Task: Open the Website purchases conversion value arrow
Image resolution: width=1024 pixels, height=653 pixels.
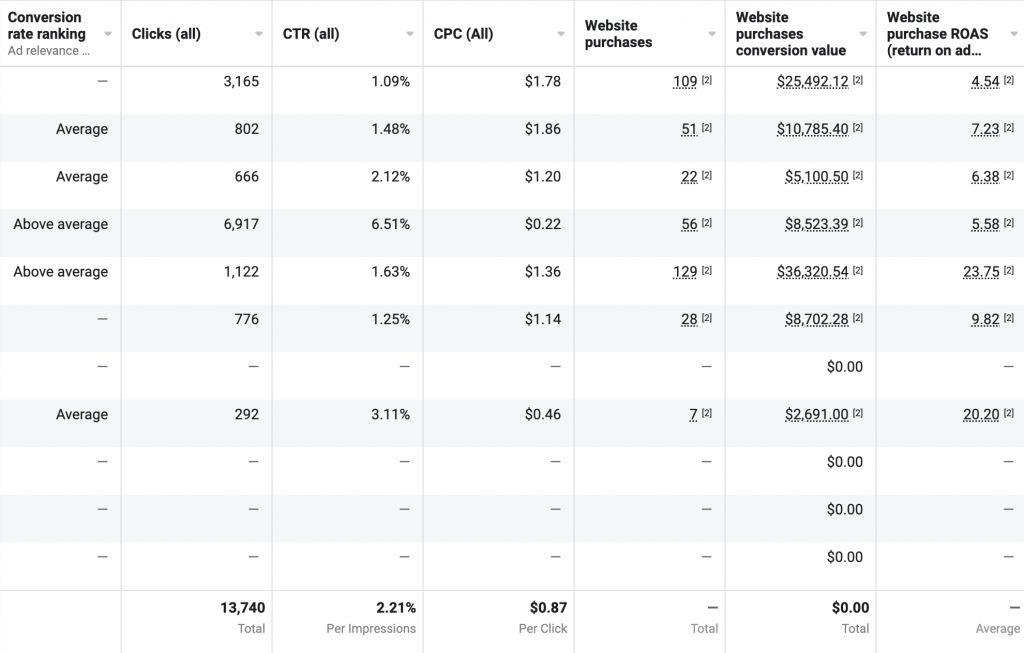Action: click(x=865, y=32)
